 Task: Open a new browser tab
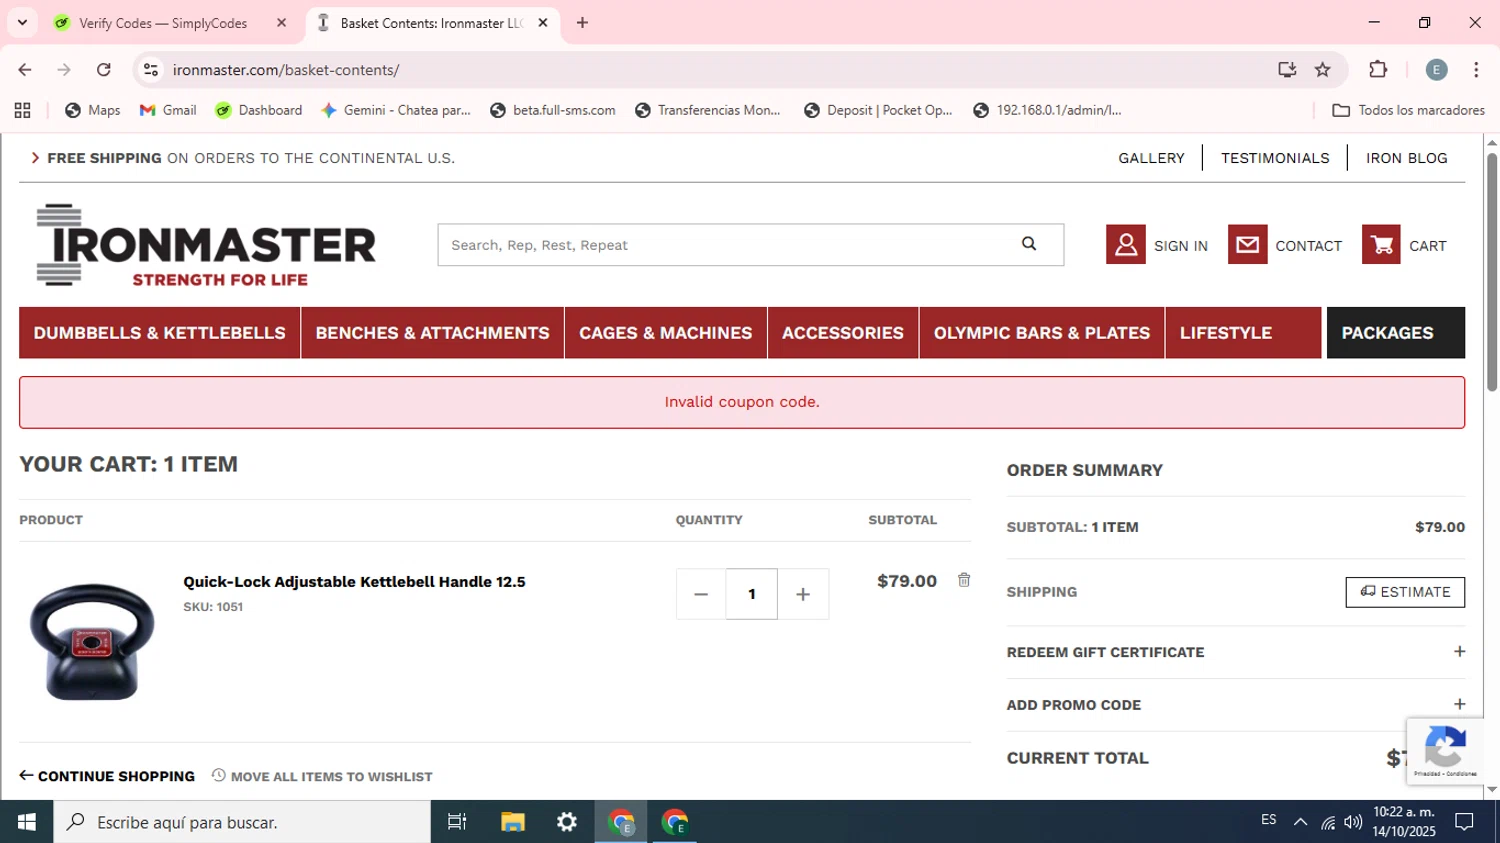pyautogui.click(x=582, y=23)
